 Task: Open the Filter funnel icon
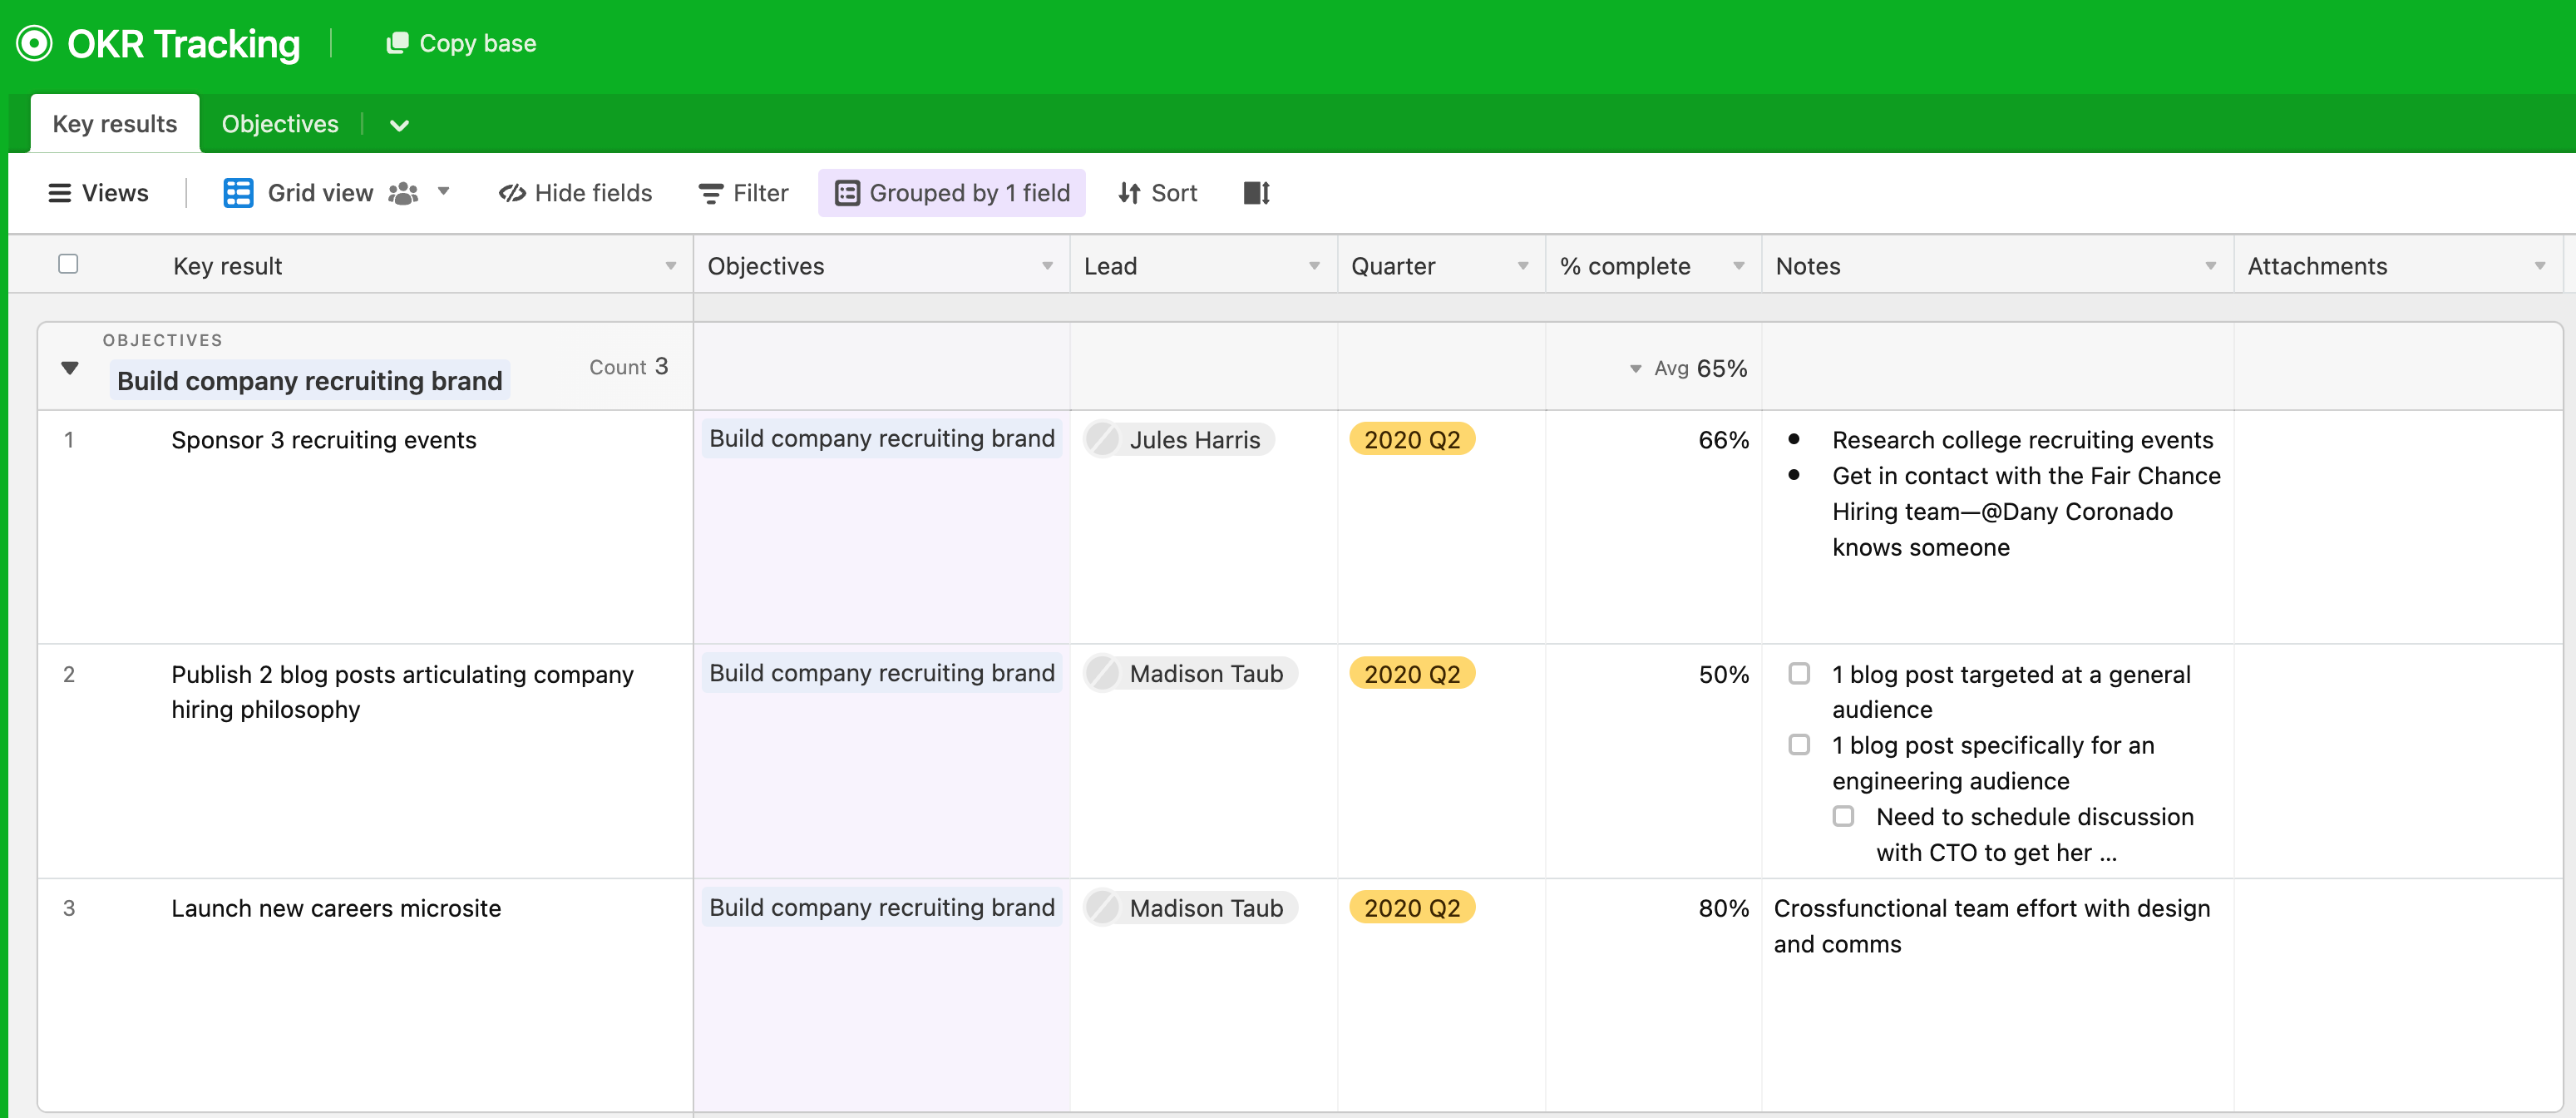coord(710,193)
